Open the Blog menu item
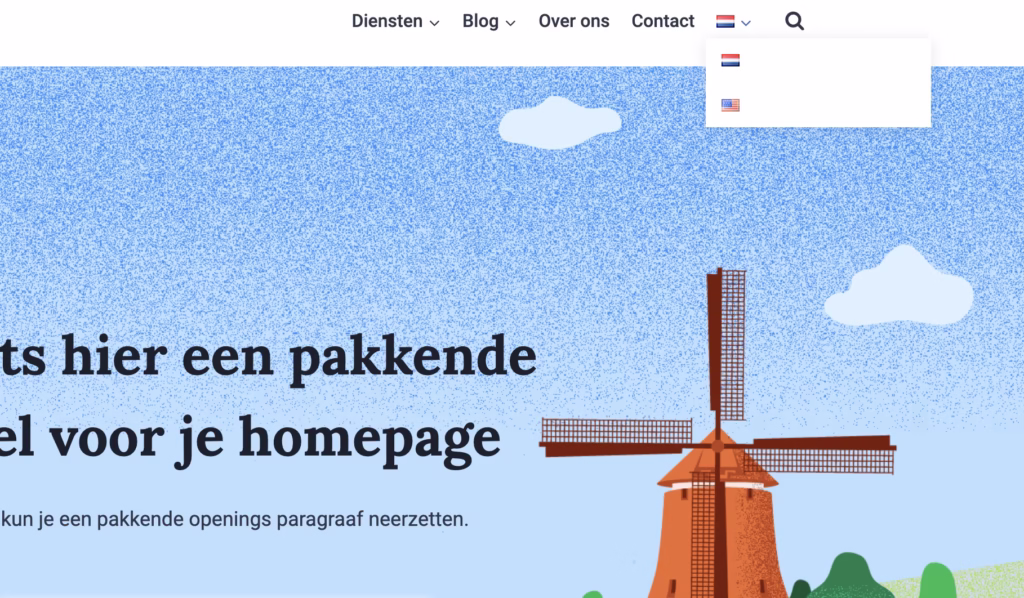The width and height of the screenshot is (1024, 598). pos(480,21)
